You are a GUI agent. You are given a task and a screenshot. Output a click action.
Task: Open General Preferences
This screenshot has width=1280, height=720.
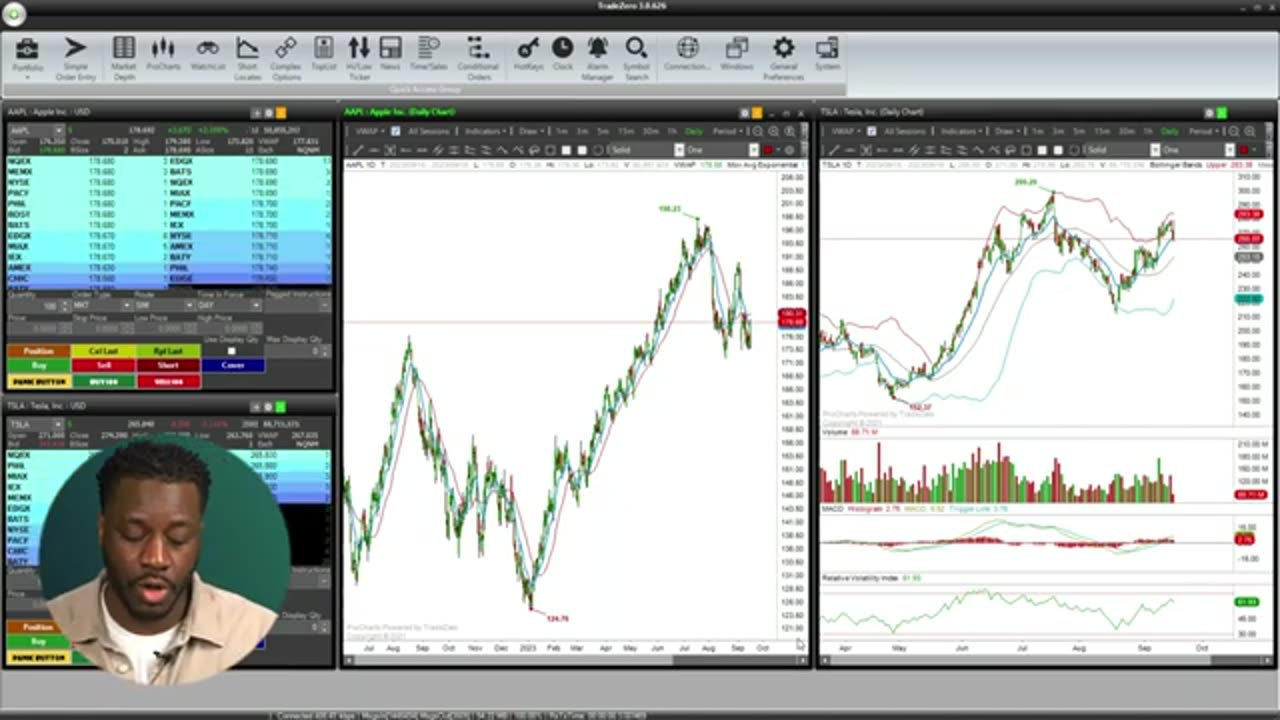783,57
